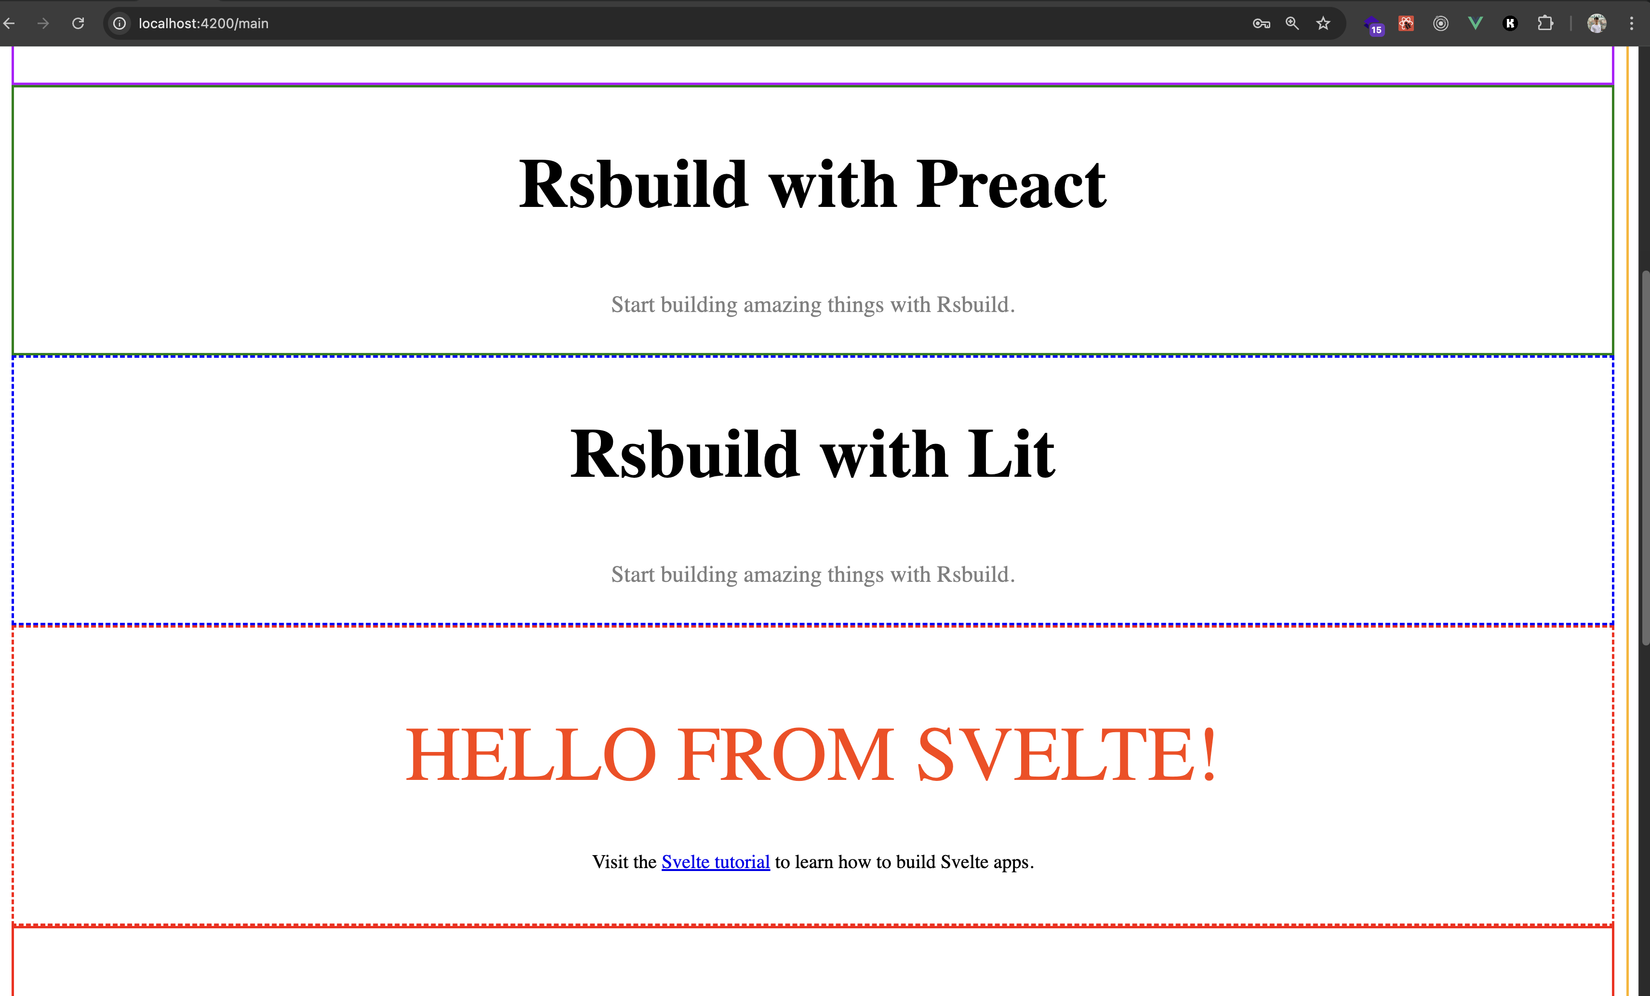The image size is (1650, 996).
Task: Click the forward navigation arrow
Action: pyautogui.click(x=43, y=23)
